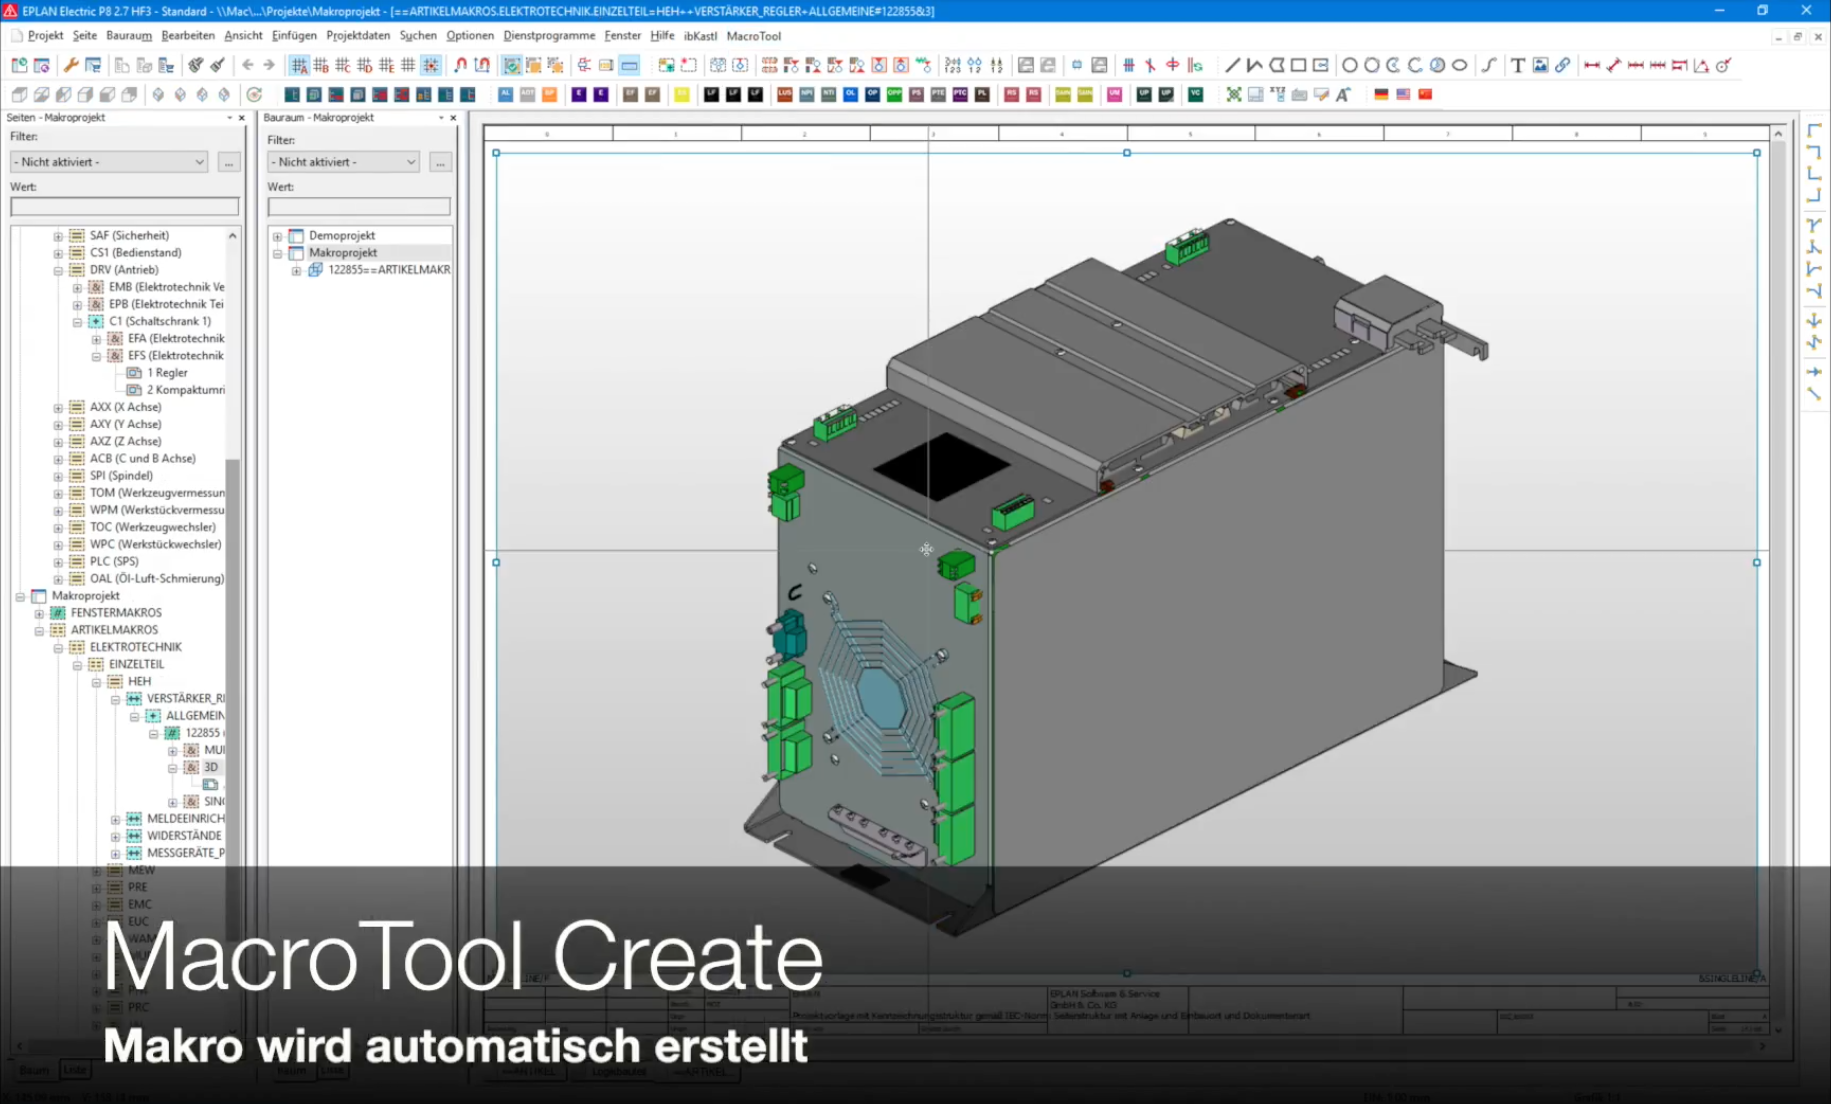The image size is (1831, 1104).
Task: Collapse the Makroprojekt Bauraum node
Action: 277,253
